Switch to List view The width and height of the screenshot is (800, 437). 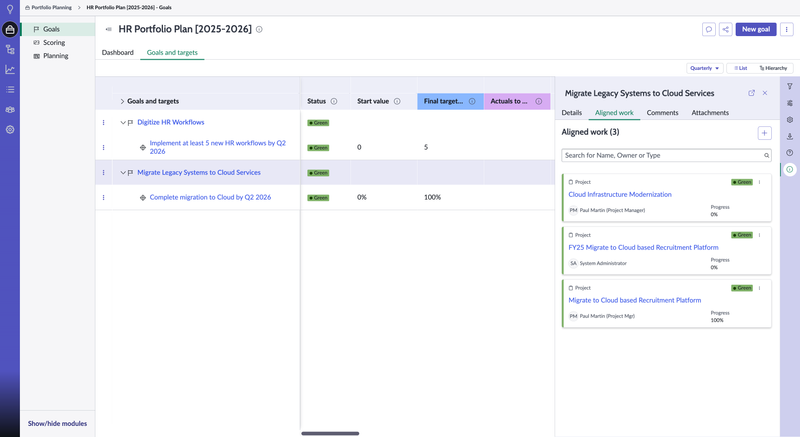[740, 68]
